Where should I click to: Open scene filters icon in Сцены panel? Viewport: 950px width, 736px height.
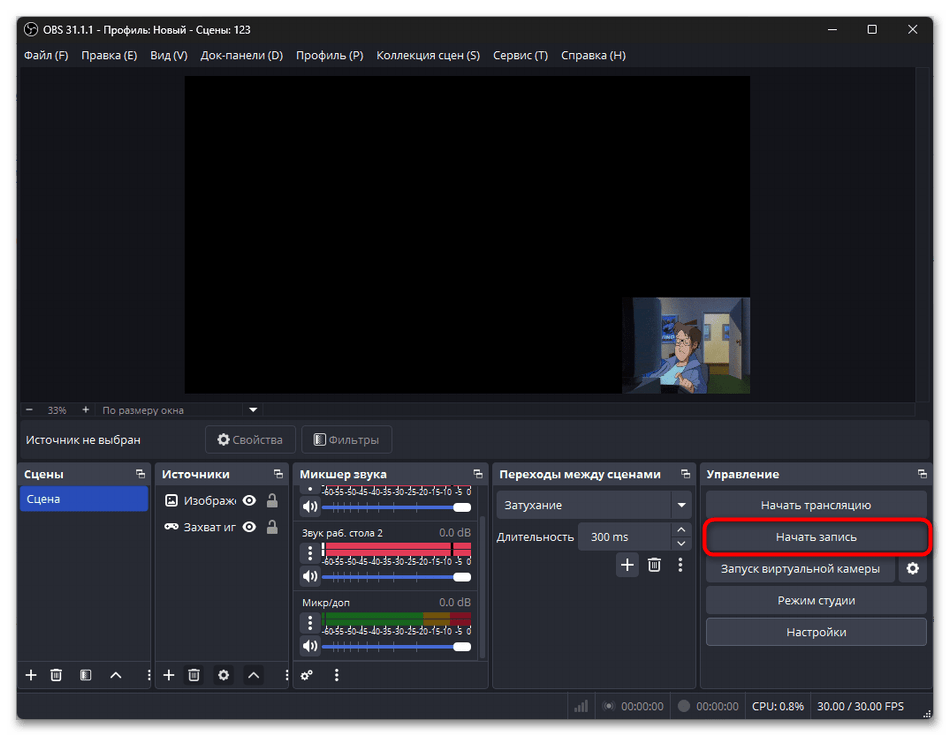coord(86,675)
